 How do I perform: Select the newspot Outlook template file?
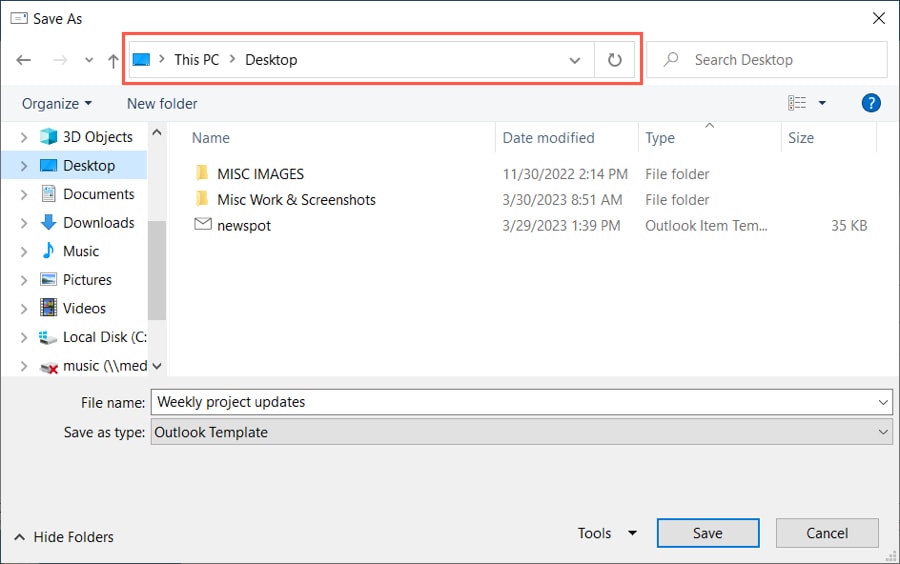[243, 225]
